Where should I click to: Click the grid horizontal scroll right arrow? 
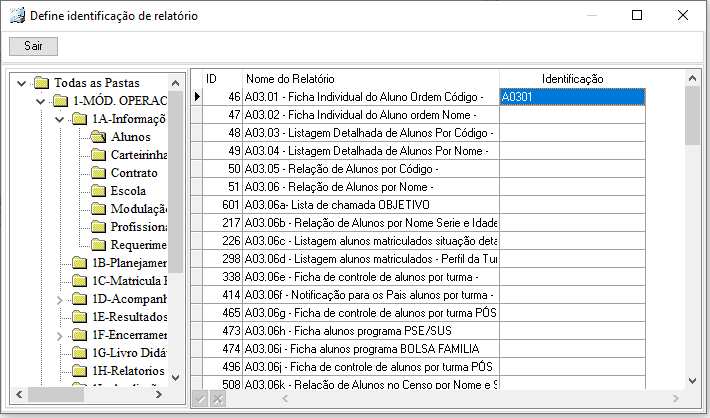[676, 399]
